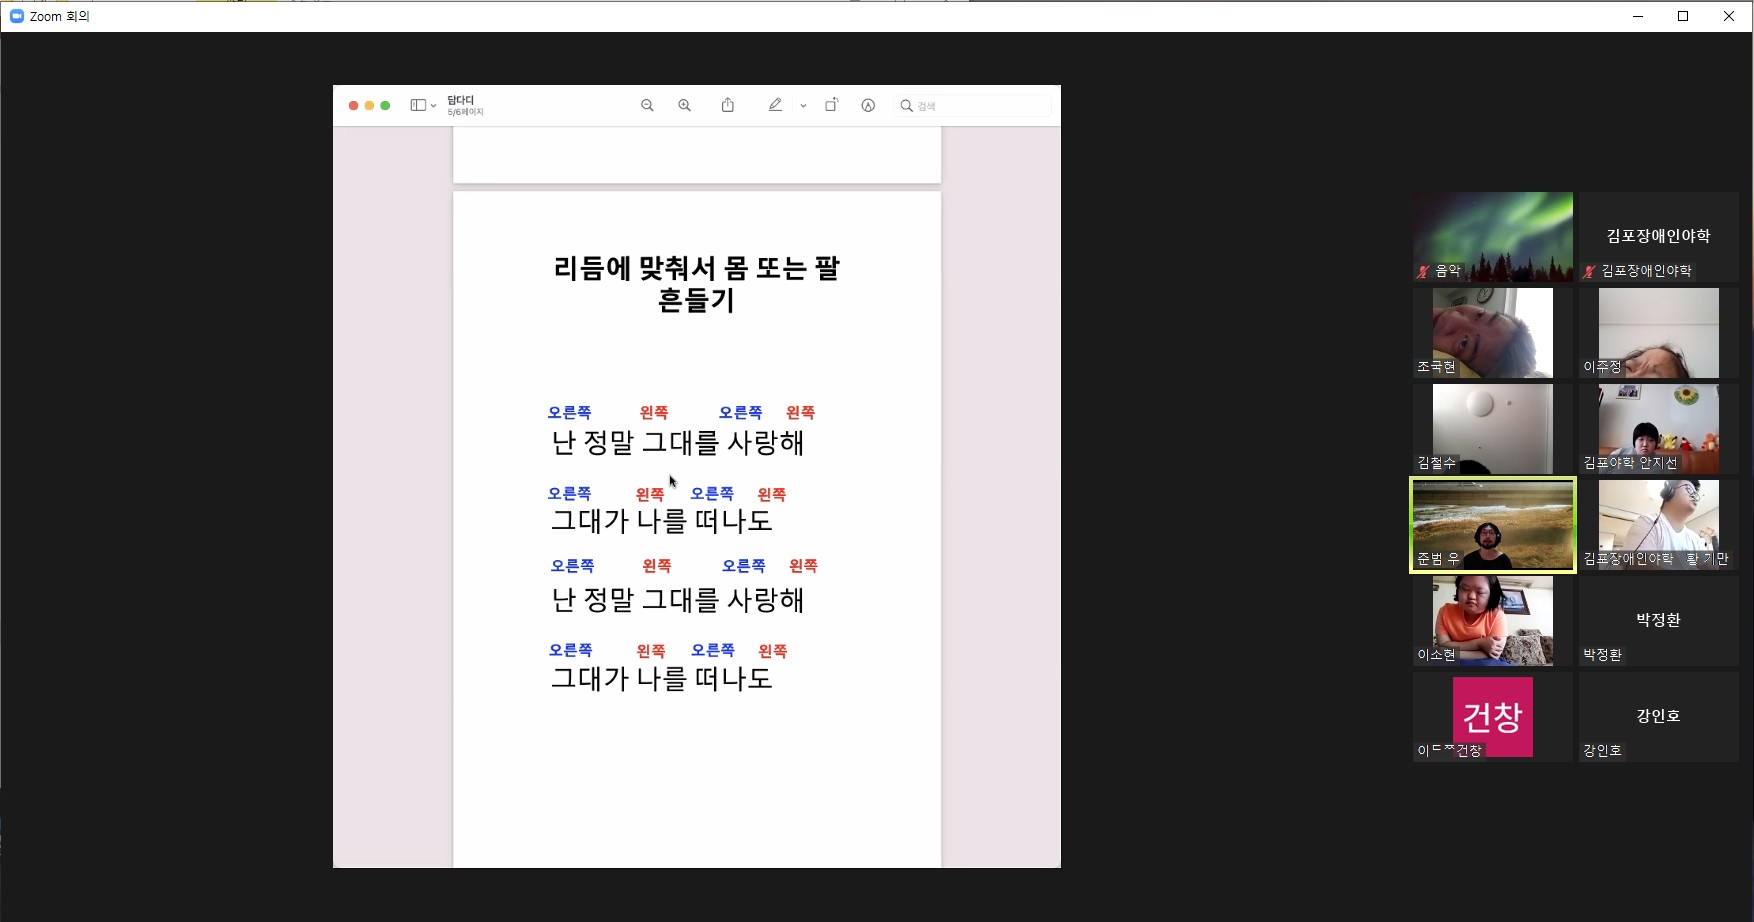This screenshot has width=1754, height=922.
Task: Minimize the Zoom 회의 window
Action: (x=1638, y=16)
